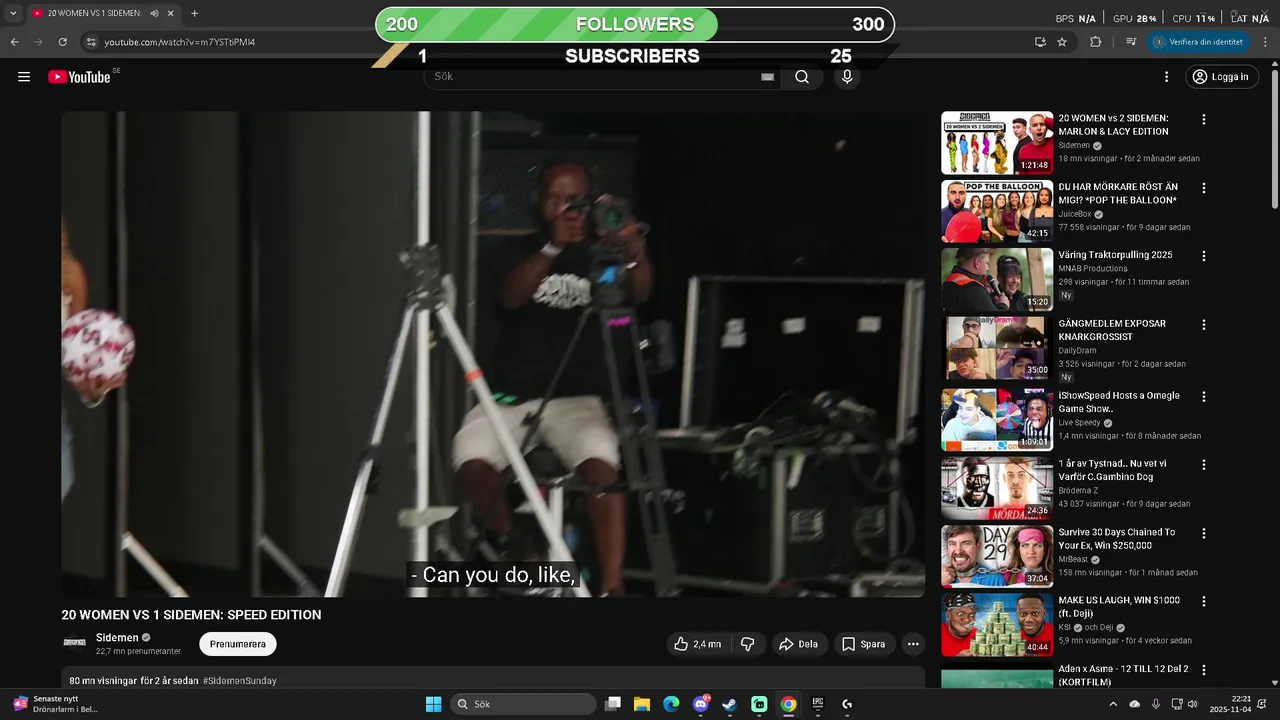Reload the page with the refresh icon
The width and height of the screenshot is (1280, 720).
point(62,42)
